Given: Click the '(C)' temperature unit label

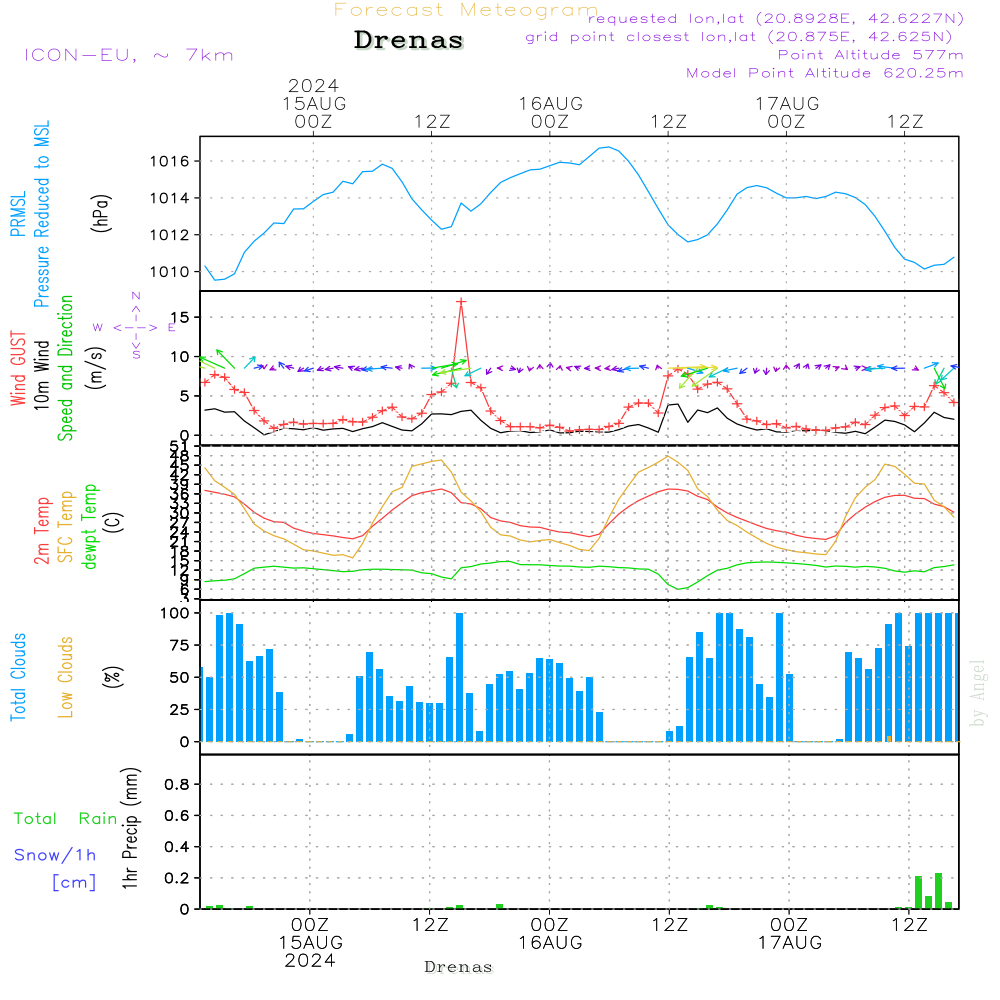Looking at the screenshot, I should [x=114, y=522].
